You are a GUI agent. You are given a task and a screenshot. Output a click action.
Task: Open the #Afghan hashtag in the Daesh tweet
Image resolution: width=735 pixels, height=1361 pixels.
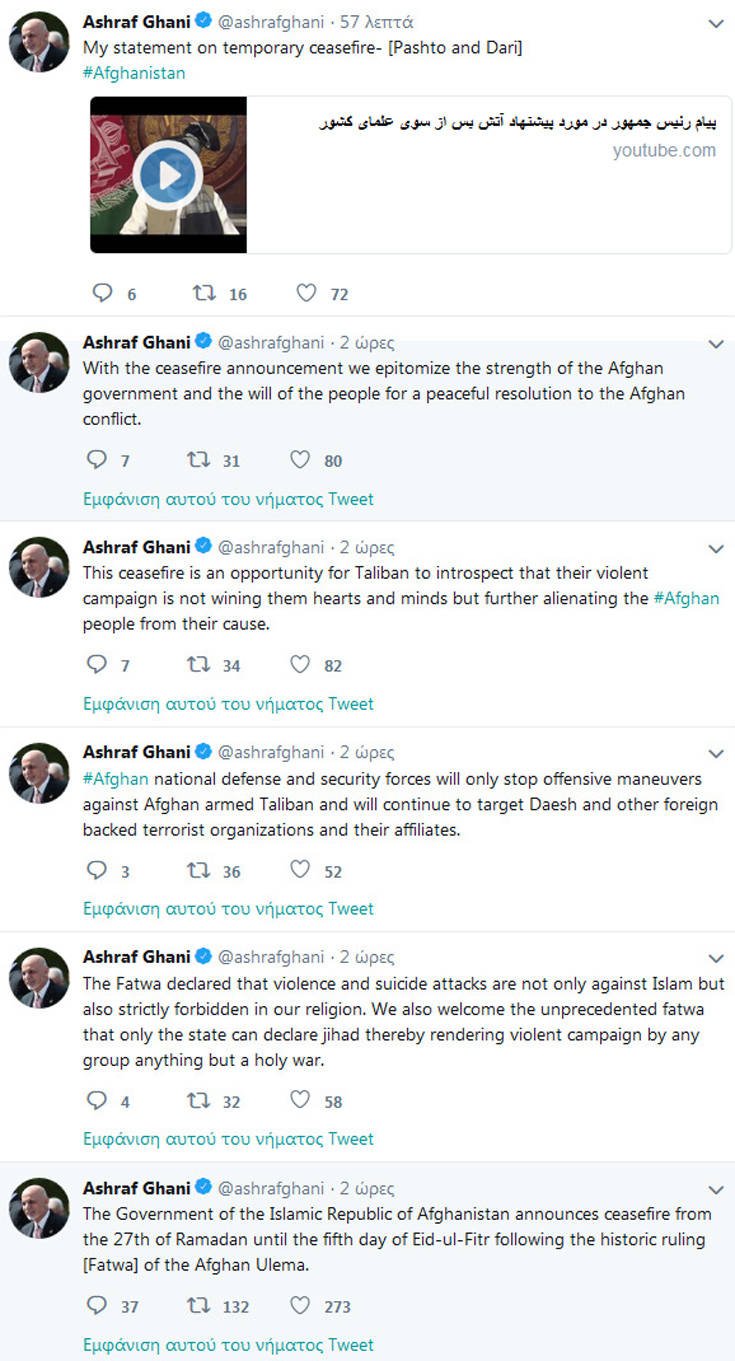coord(116,778)
